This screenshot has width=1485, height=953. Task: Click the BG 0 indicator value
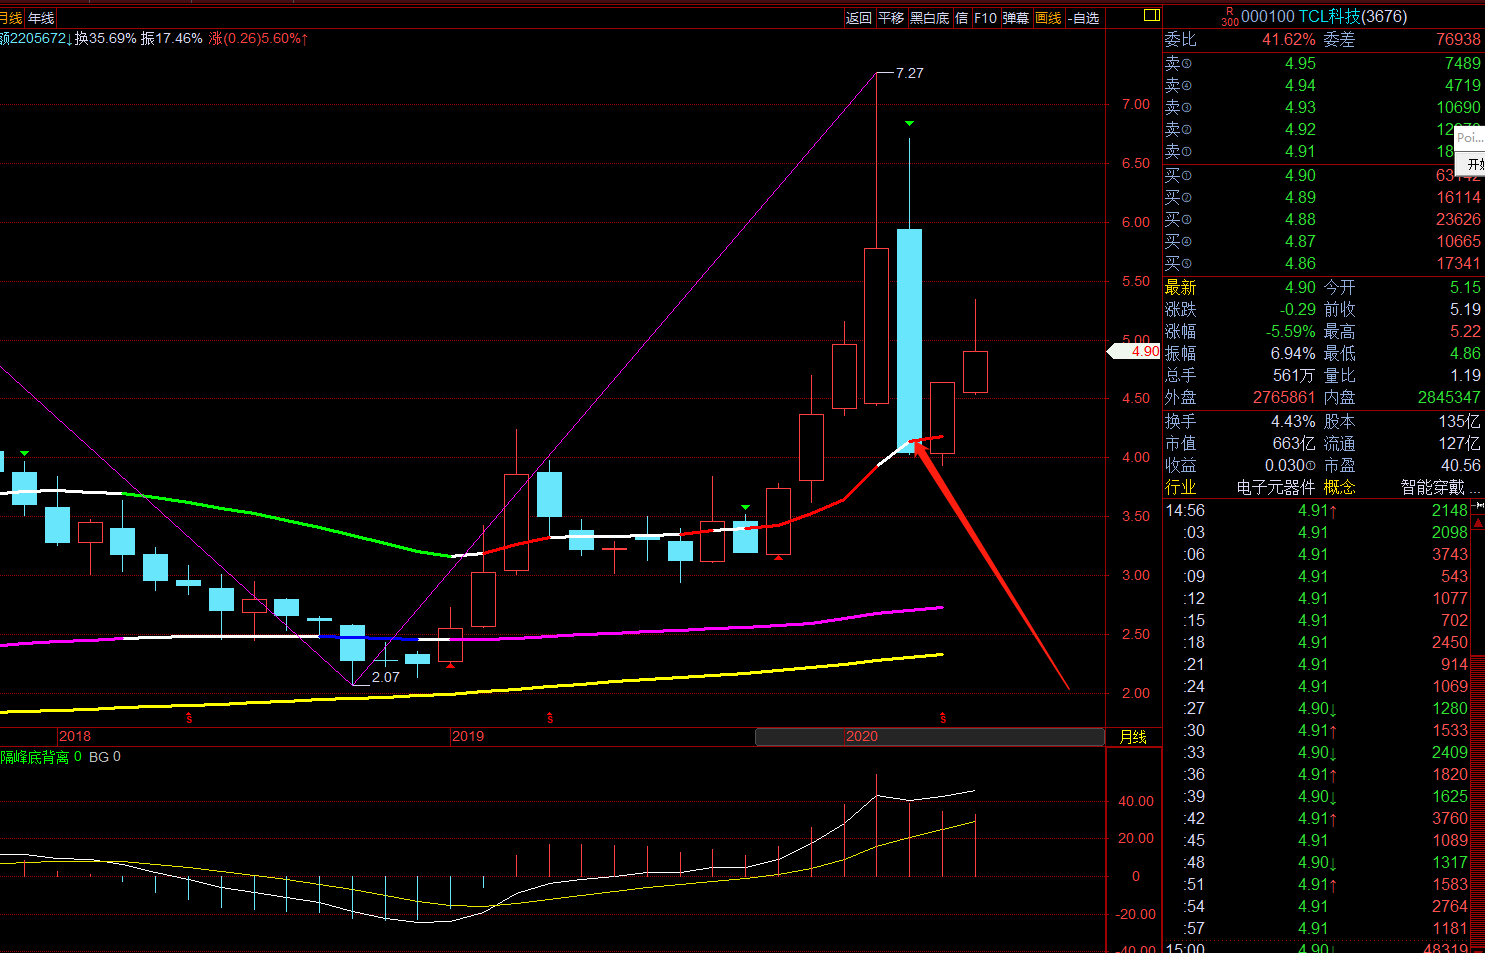click(x=105, y=757)
